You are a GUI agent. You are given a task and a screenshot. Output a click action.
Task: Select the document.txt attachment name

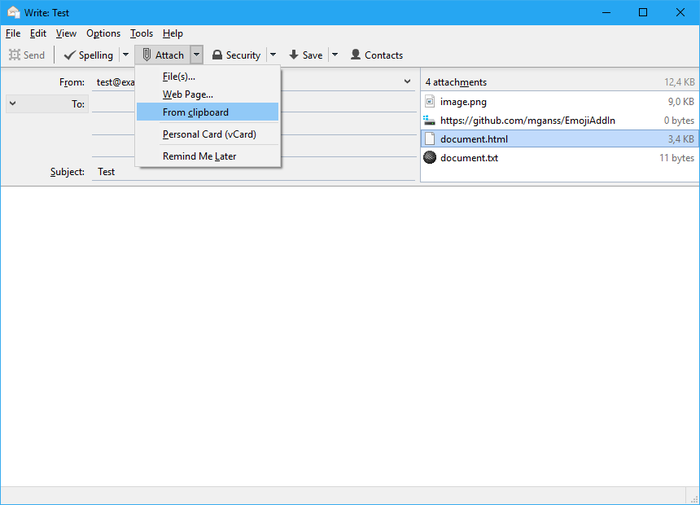469,158
